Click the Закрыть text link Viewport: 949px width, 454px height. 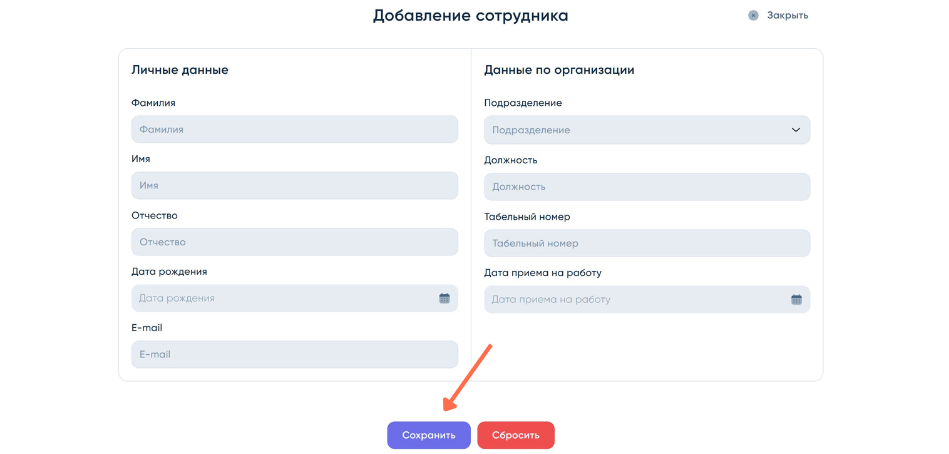787,15
